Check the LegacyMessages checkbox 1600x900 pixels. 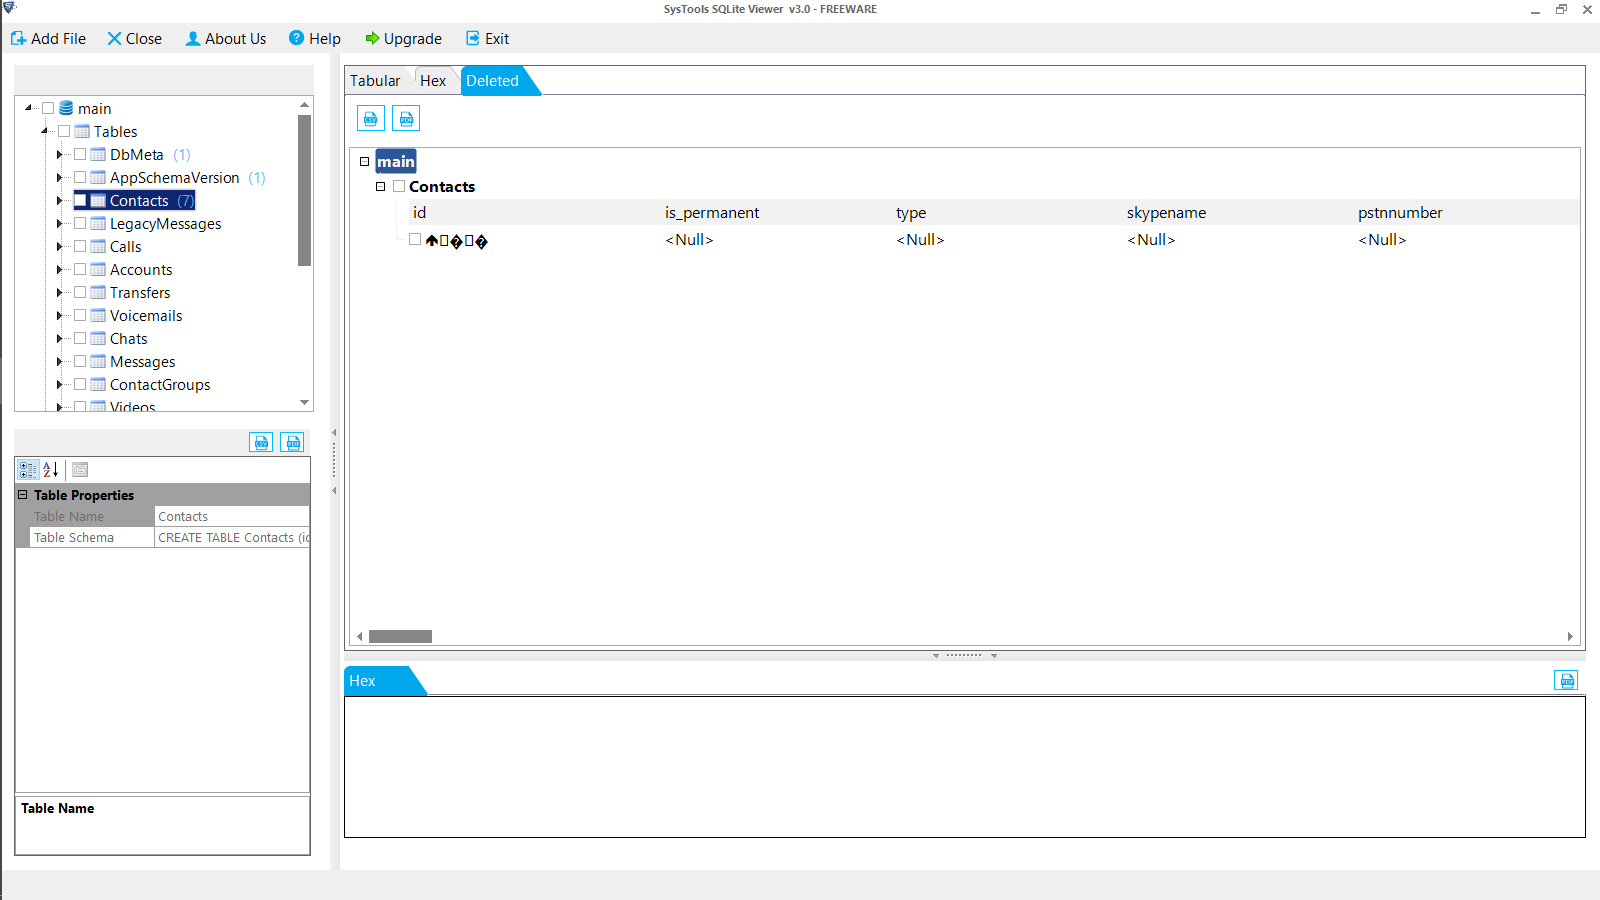(x=80, y=223)
